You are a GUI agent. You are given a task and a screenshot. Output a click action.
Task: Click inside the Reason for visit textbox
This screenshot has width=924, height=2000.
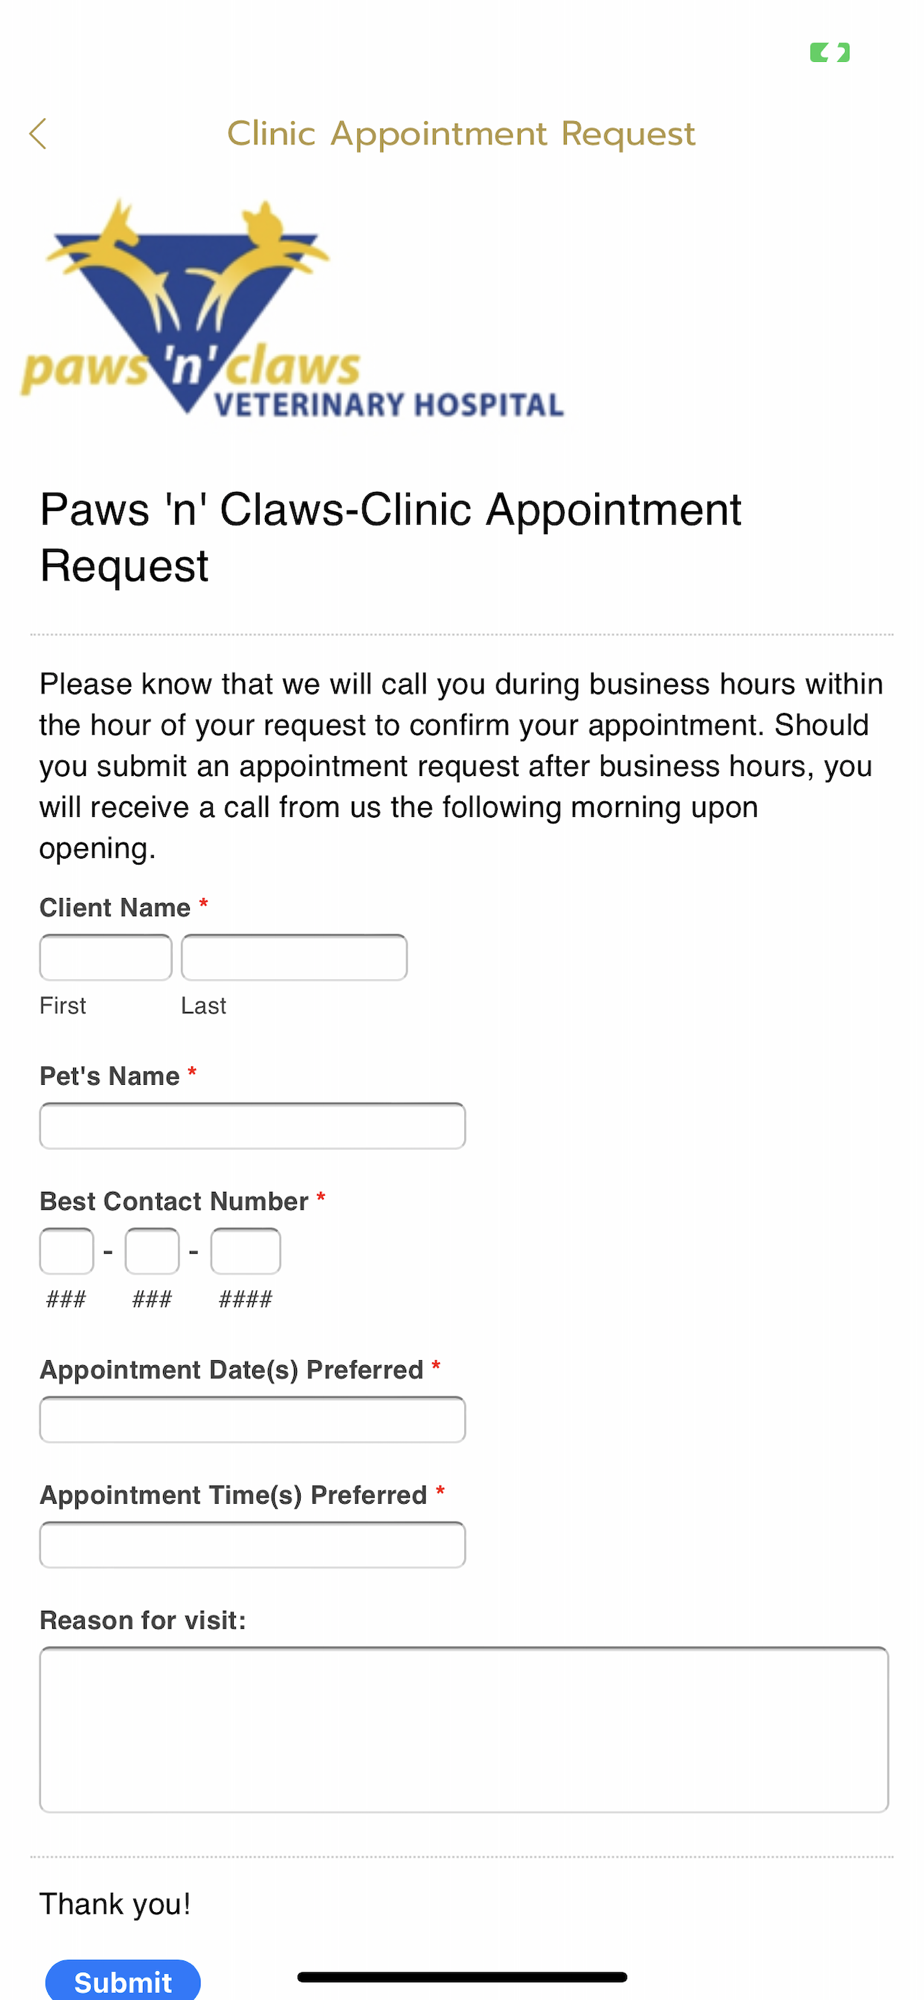coord(463,1729)
